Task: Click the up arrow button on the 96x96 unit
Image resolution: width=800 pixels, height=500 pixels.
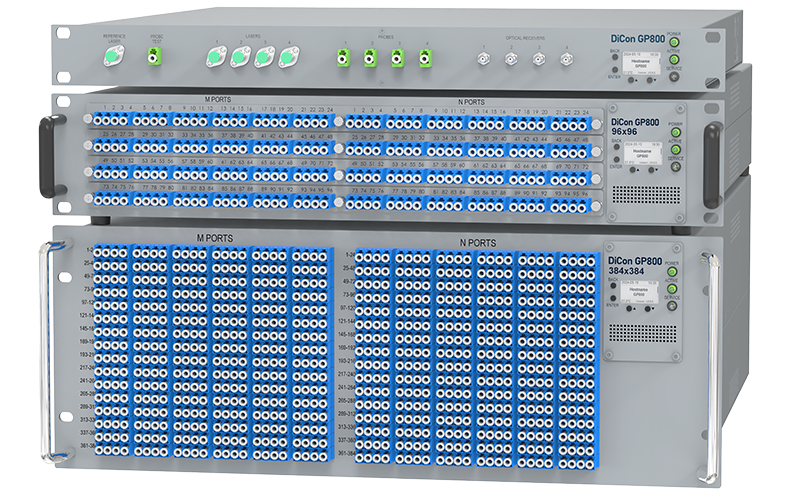Action: click(x=633, y=169)
